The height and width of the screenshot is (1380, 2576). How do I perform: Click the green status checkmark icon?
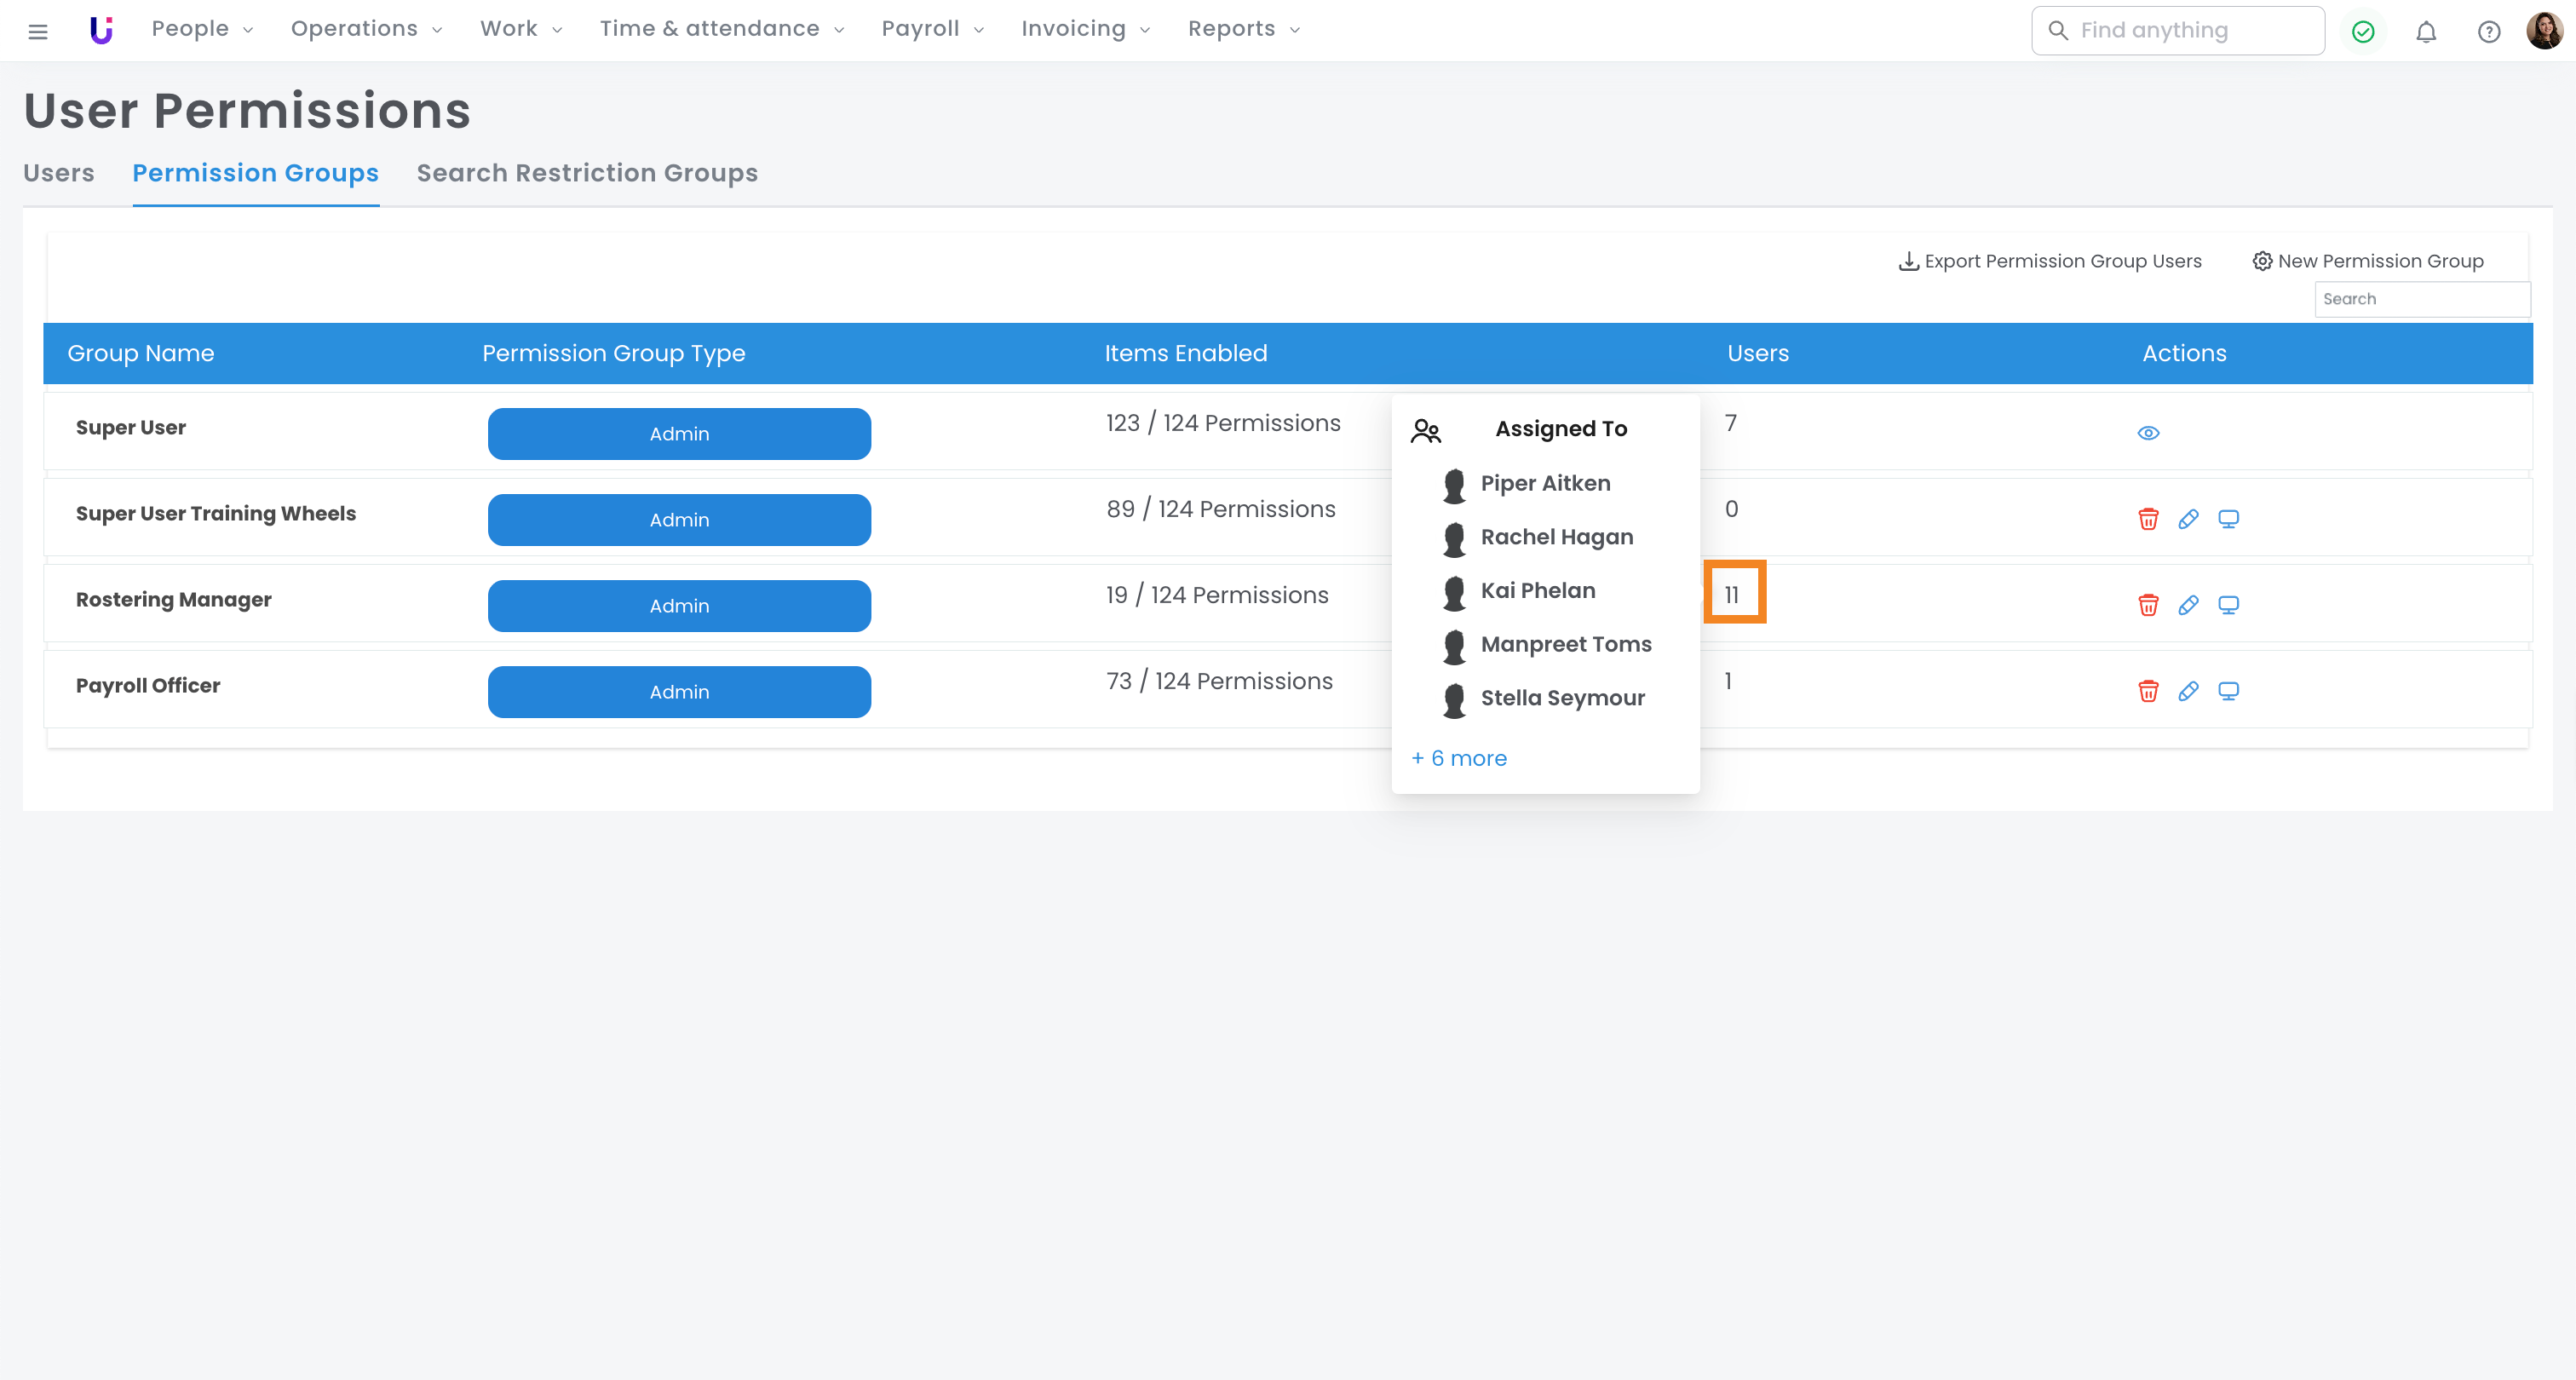pyautogui.click(x=2362, y=31)
